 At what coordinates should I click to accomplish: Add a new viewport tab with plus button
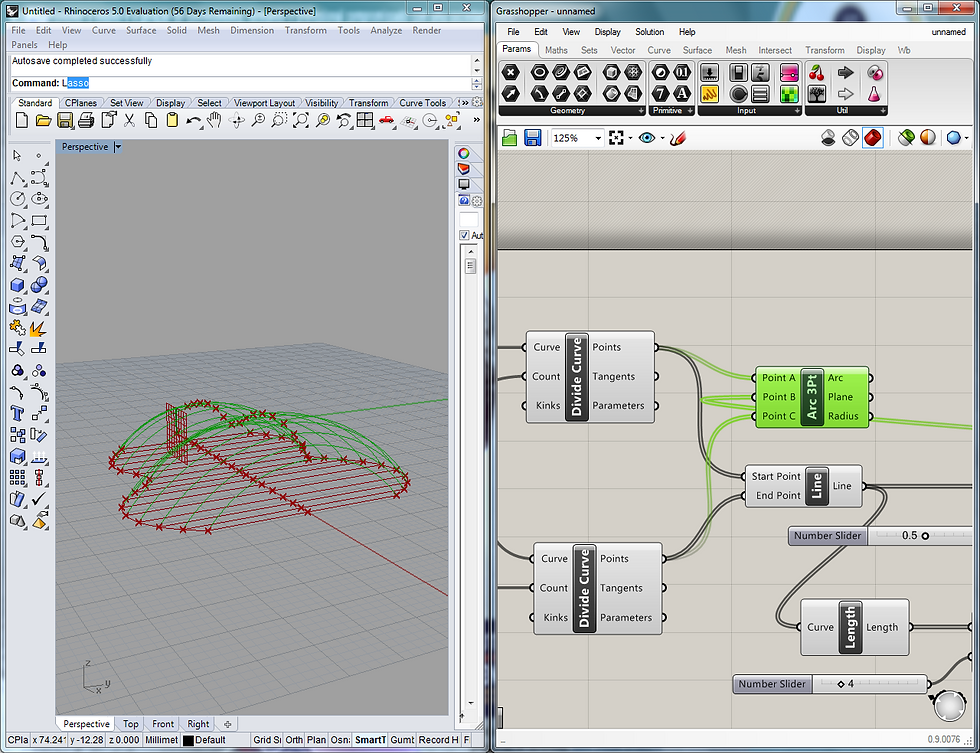point(228,724)
